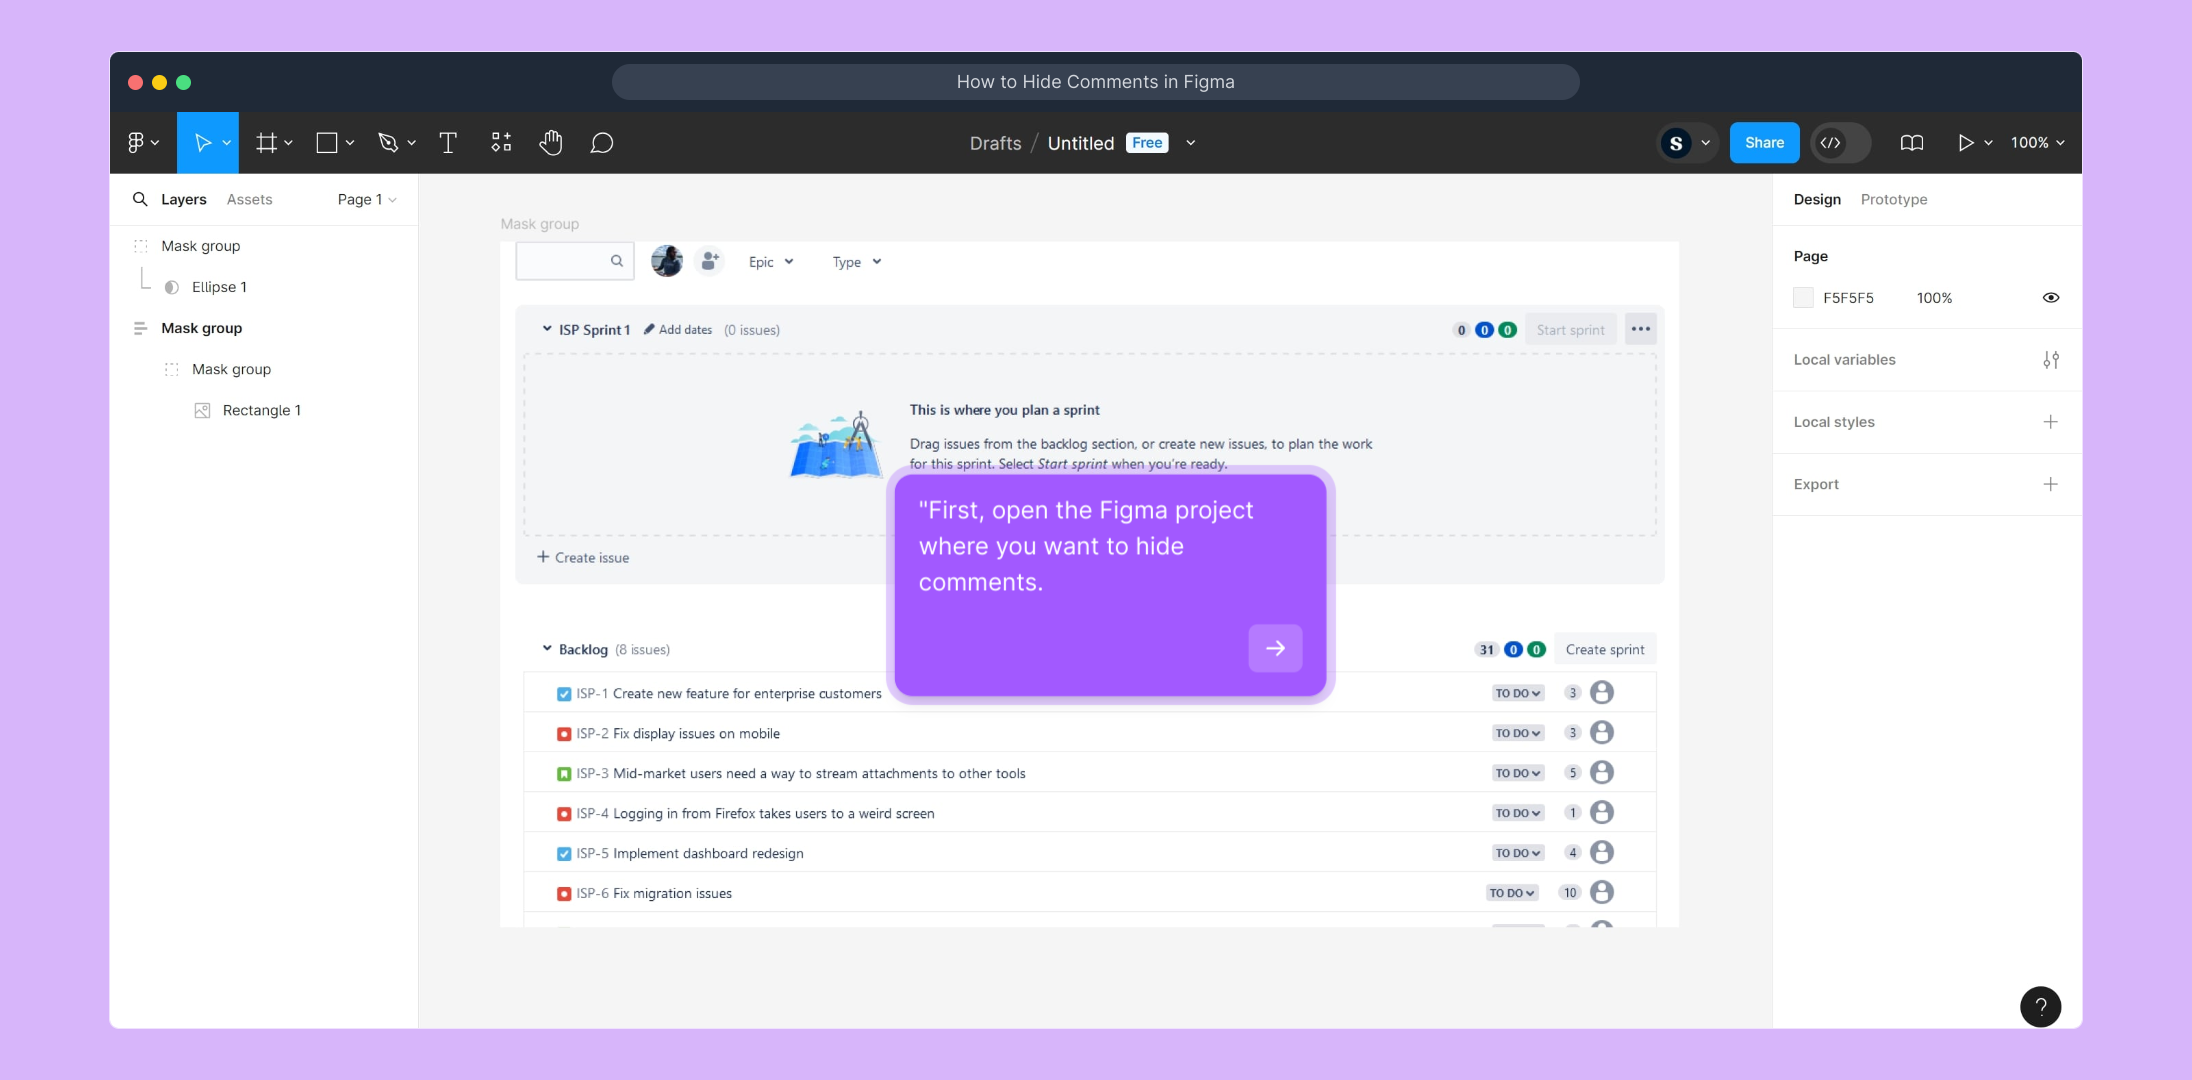
Task: Check the ISP-1 issue checkbox
Action: 564,694
